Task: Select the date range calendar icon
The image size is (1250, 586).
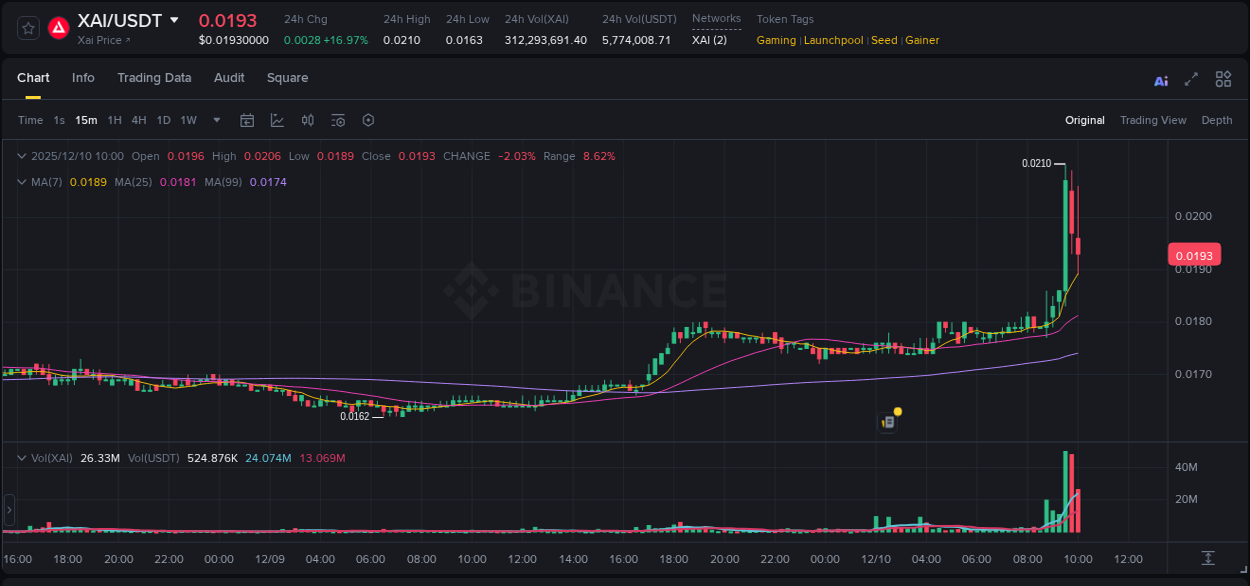Action: 247,120
